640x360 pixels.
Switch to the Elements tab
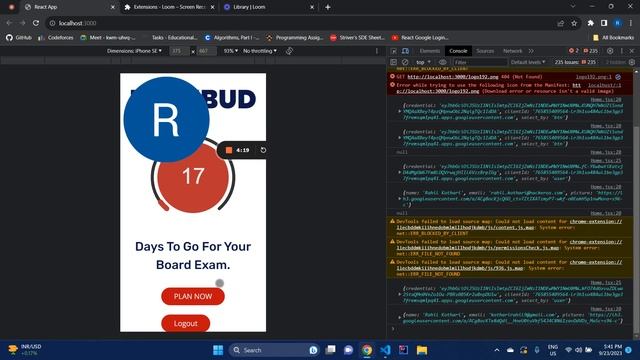(429, 51)
